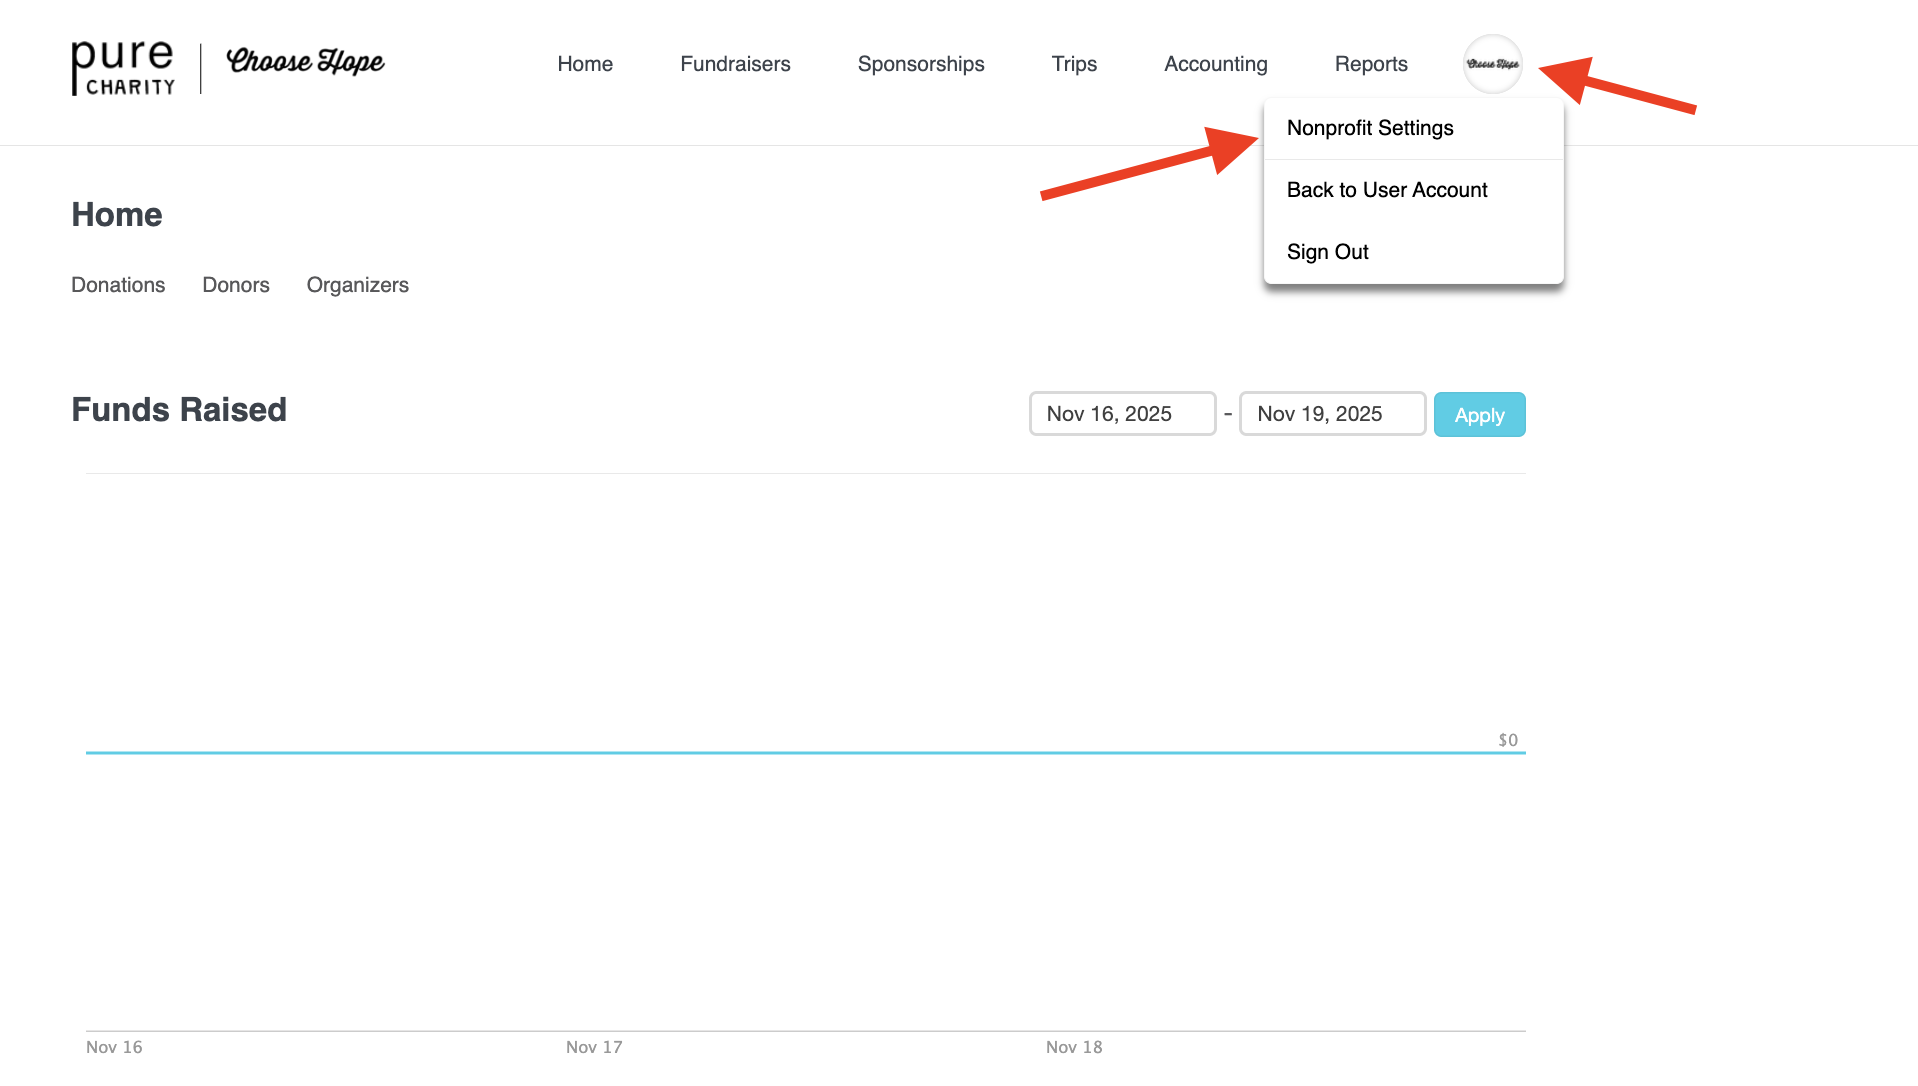Open the Fundraisers nav item
Viewport: 1918px width, 1086px height.
click(735, 64)
